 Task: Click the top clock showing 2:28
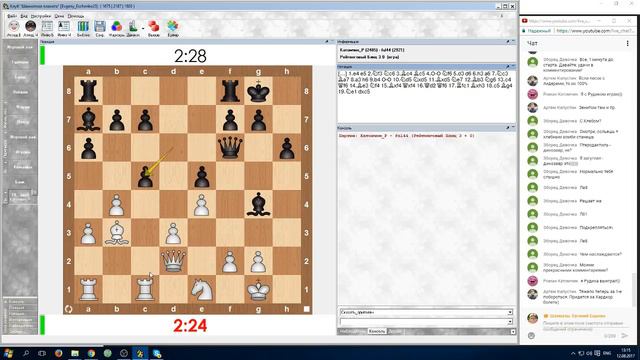coord(190,56)
